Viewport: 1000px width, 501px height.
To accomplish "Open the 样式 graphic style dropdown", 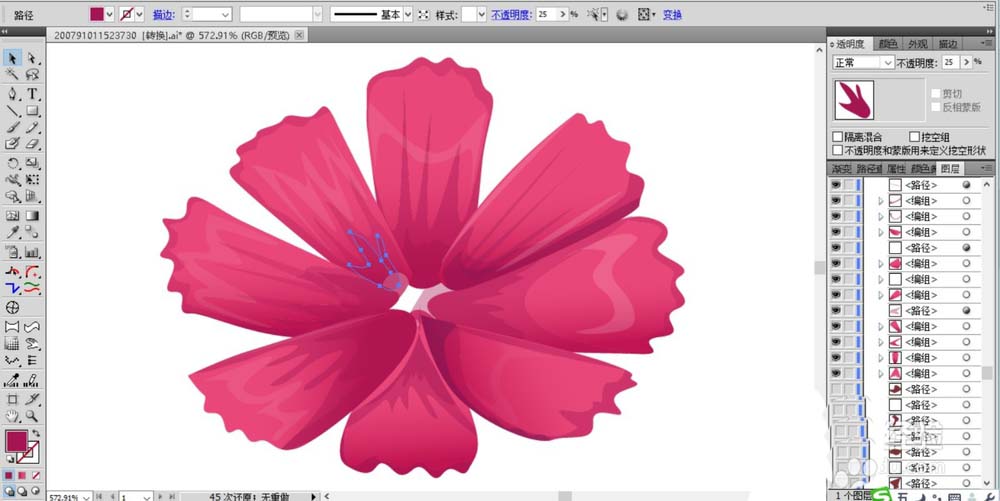I will [x=482, y=15].
